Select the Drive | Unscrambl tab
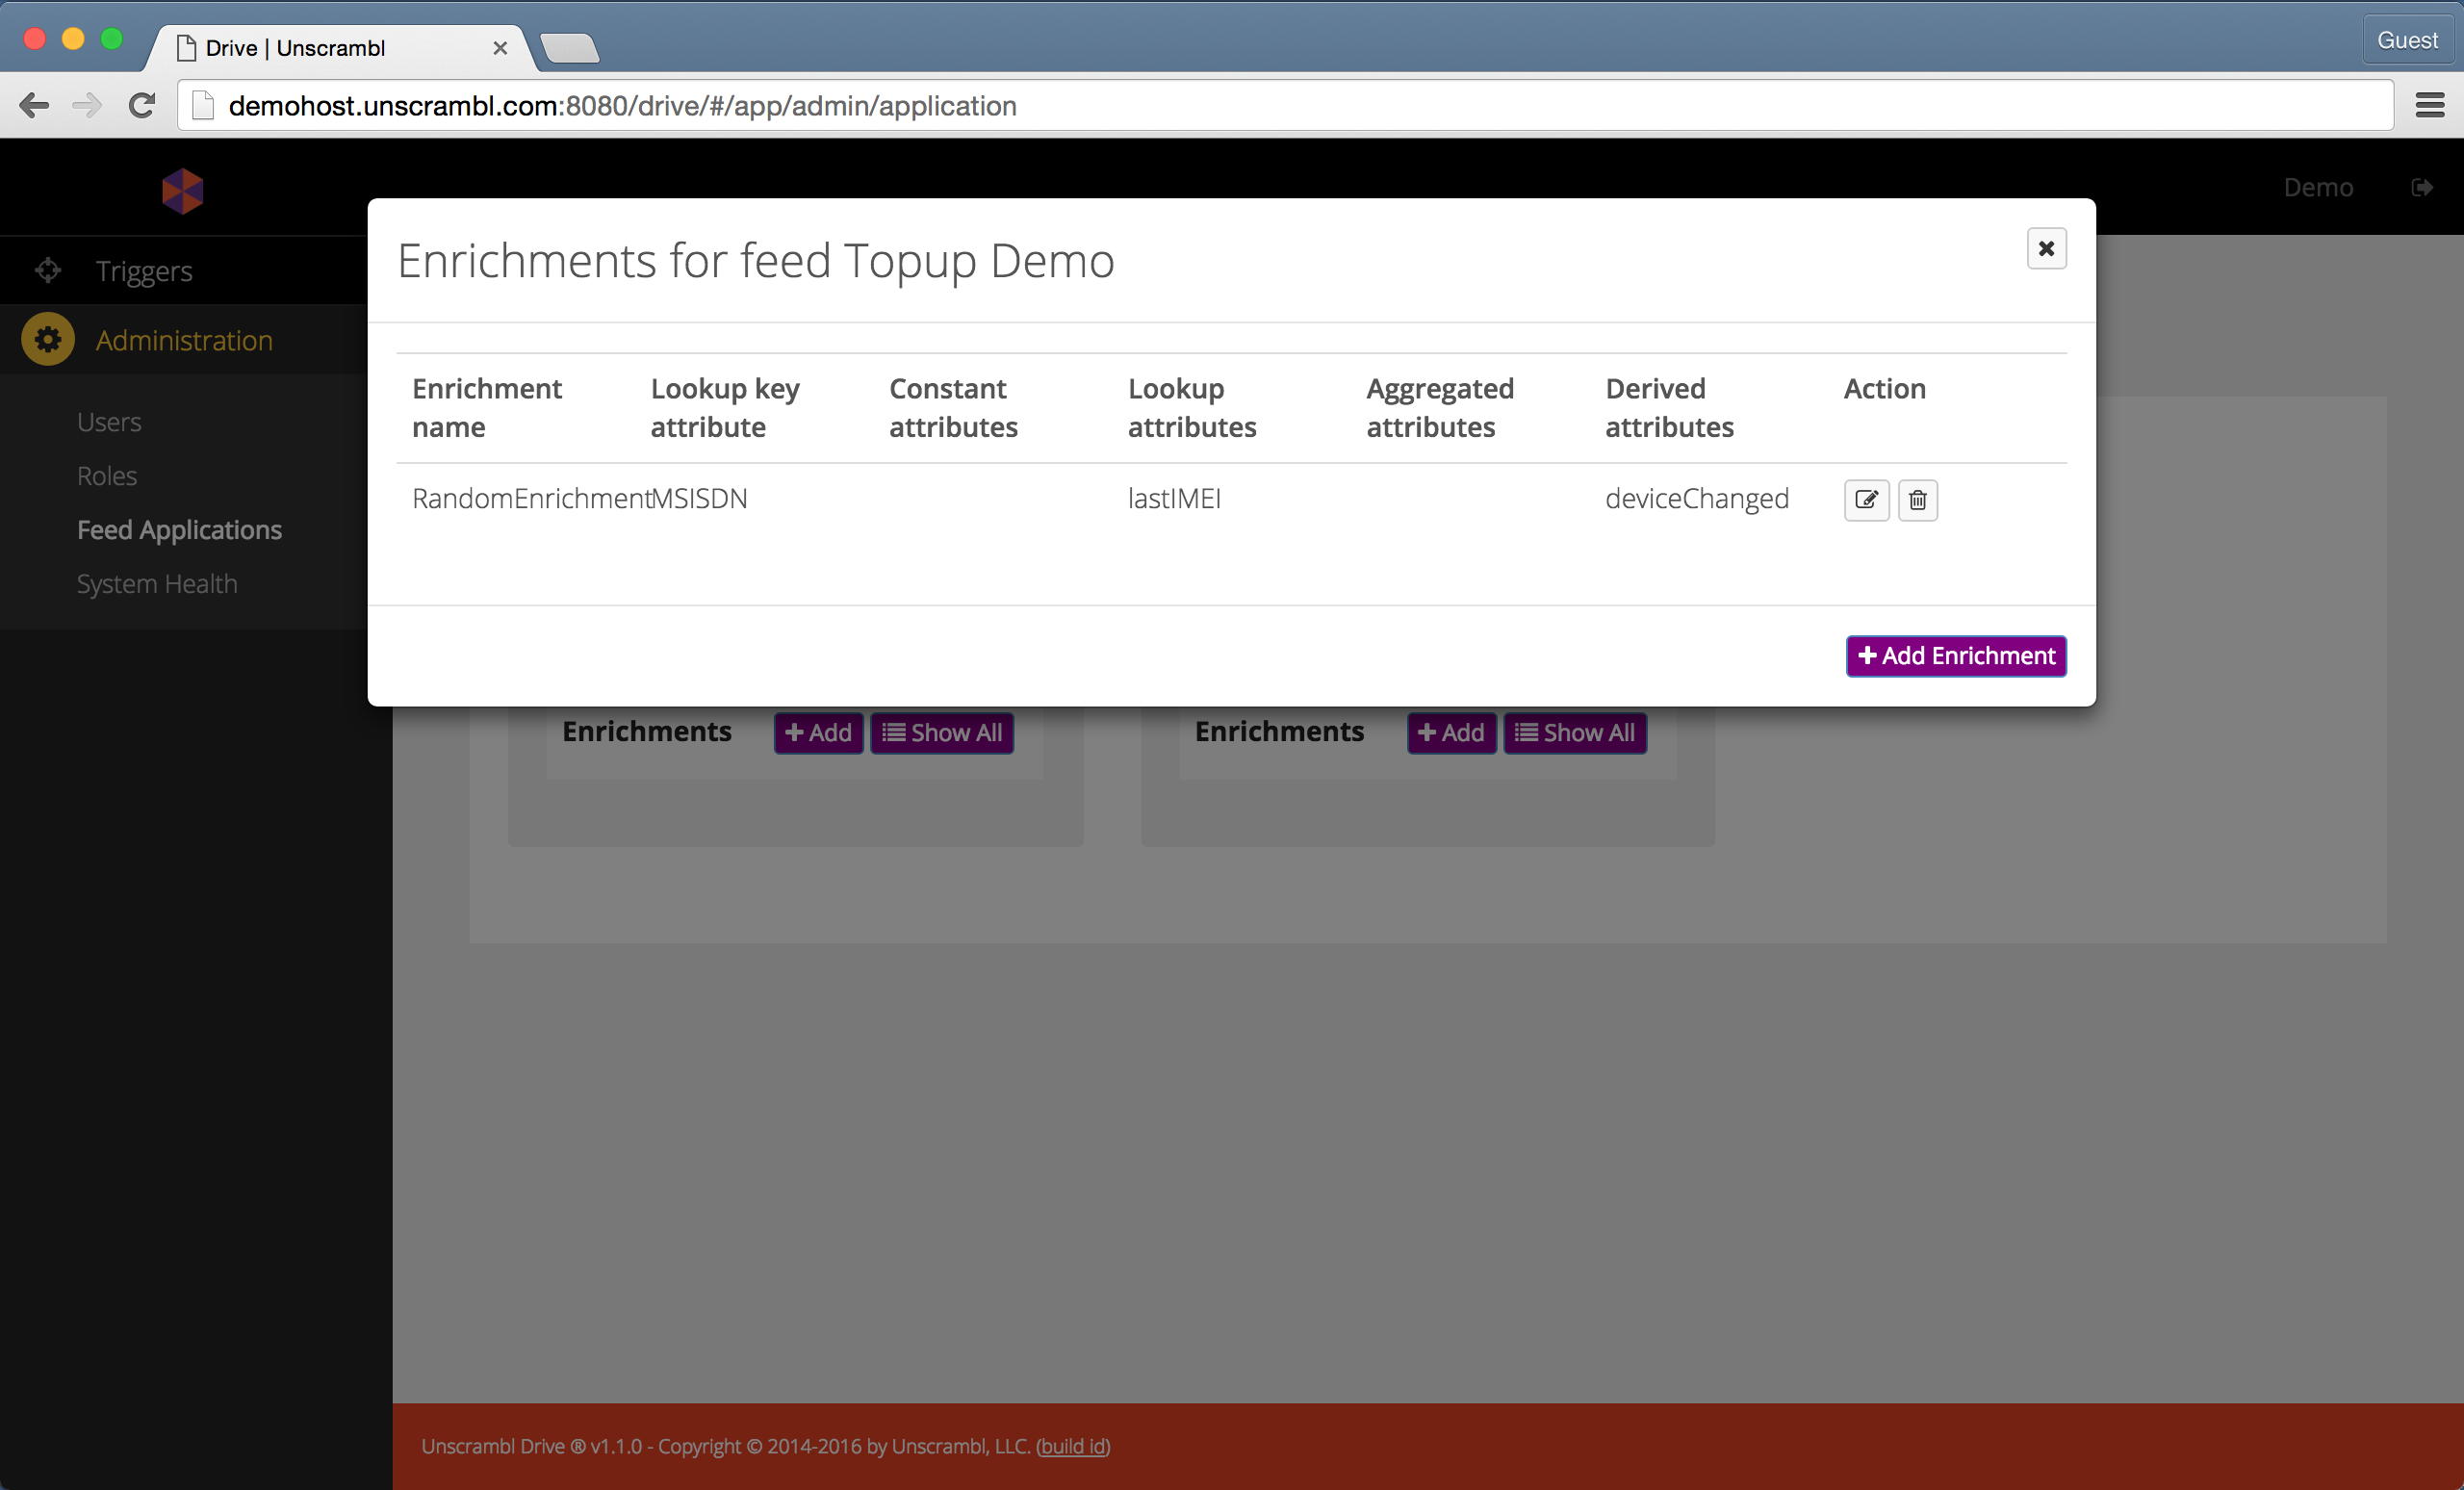 pos(338,48)
